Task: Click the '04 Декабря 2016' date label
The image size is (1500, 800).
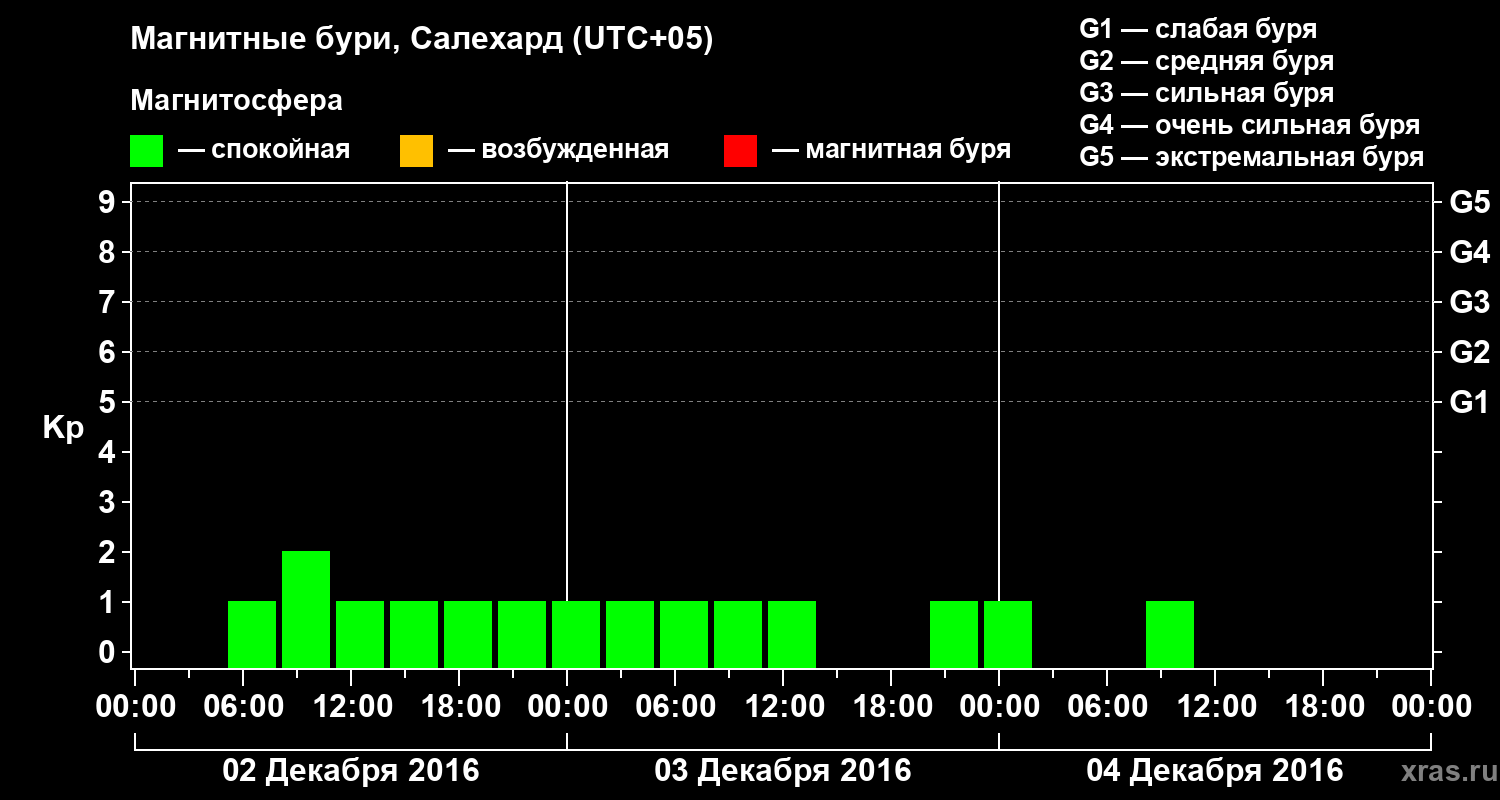Action: (x=1215, y=771)
